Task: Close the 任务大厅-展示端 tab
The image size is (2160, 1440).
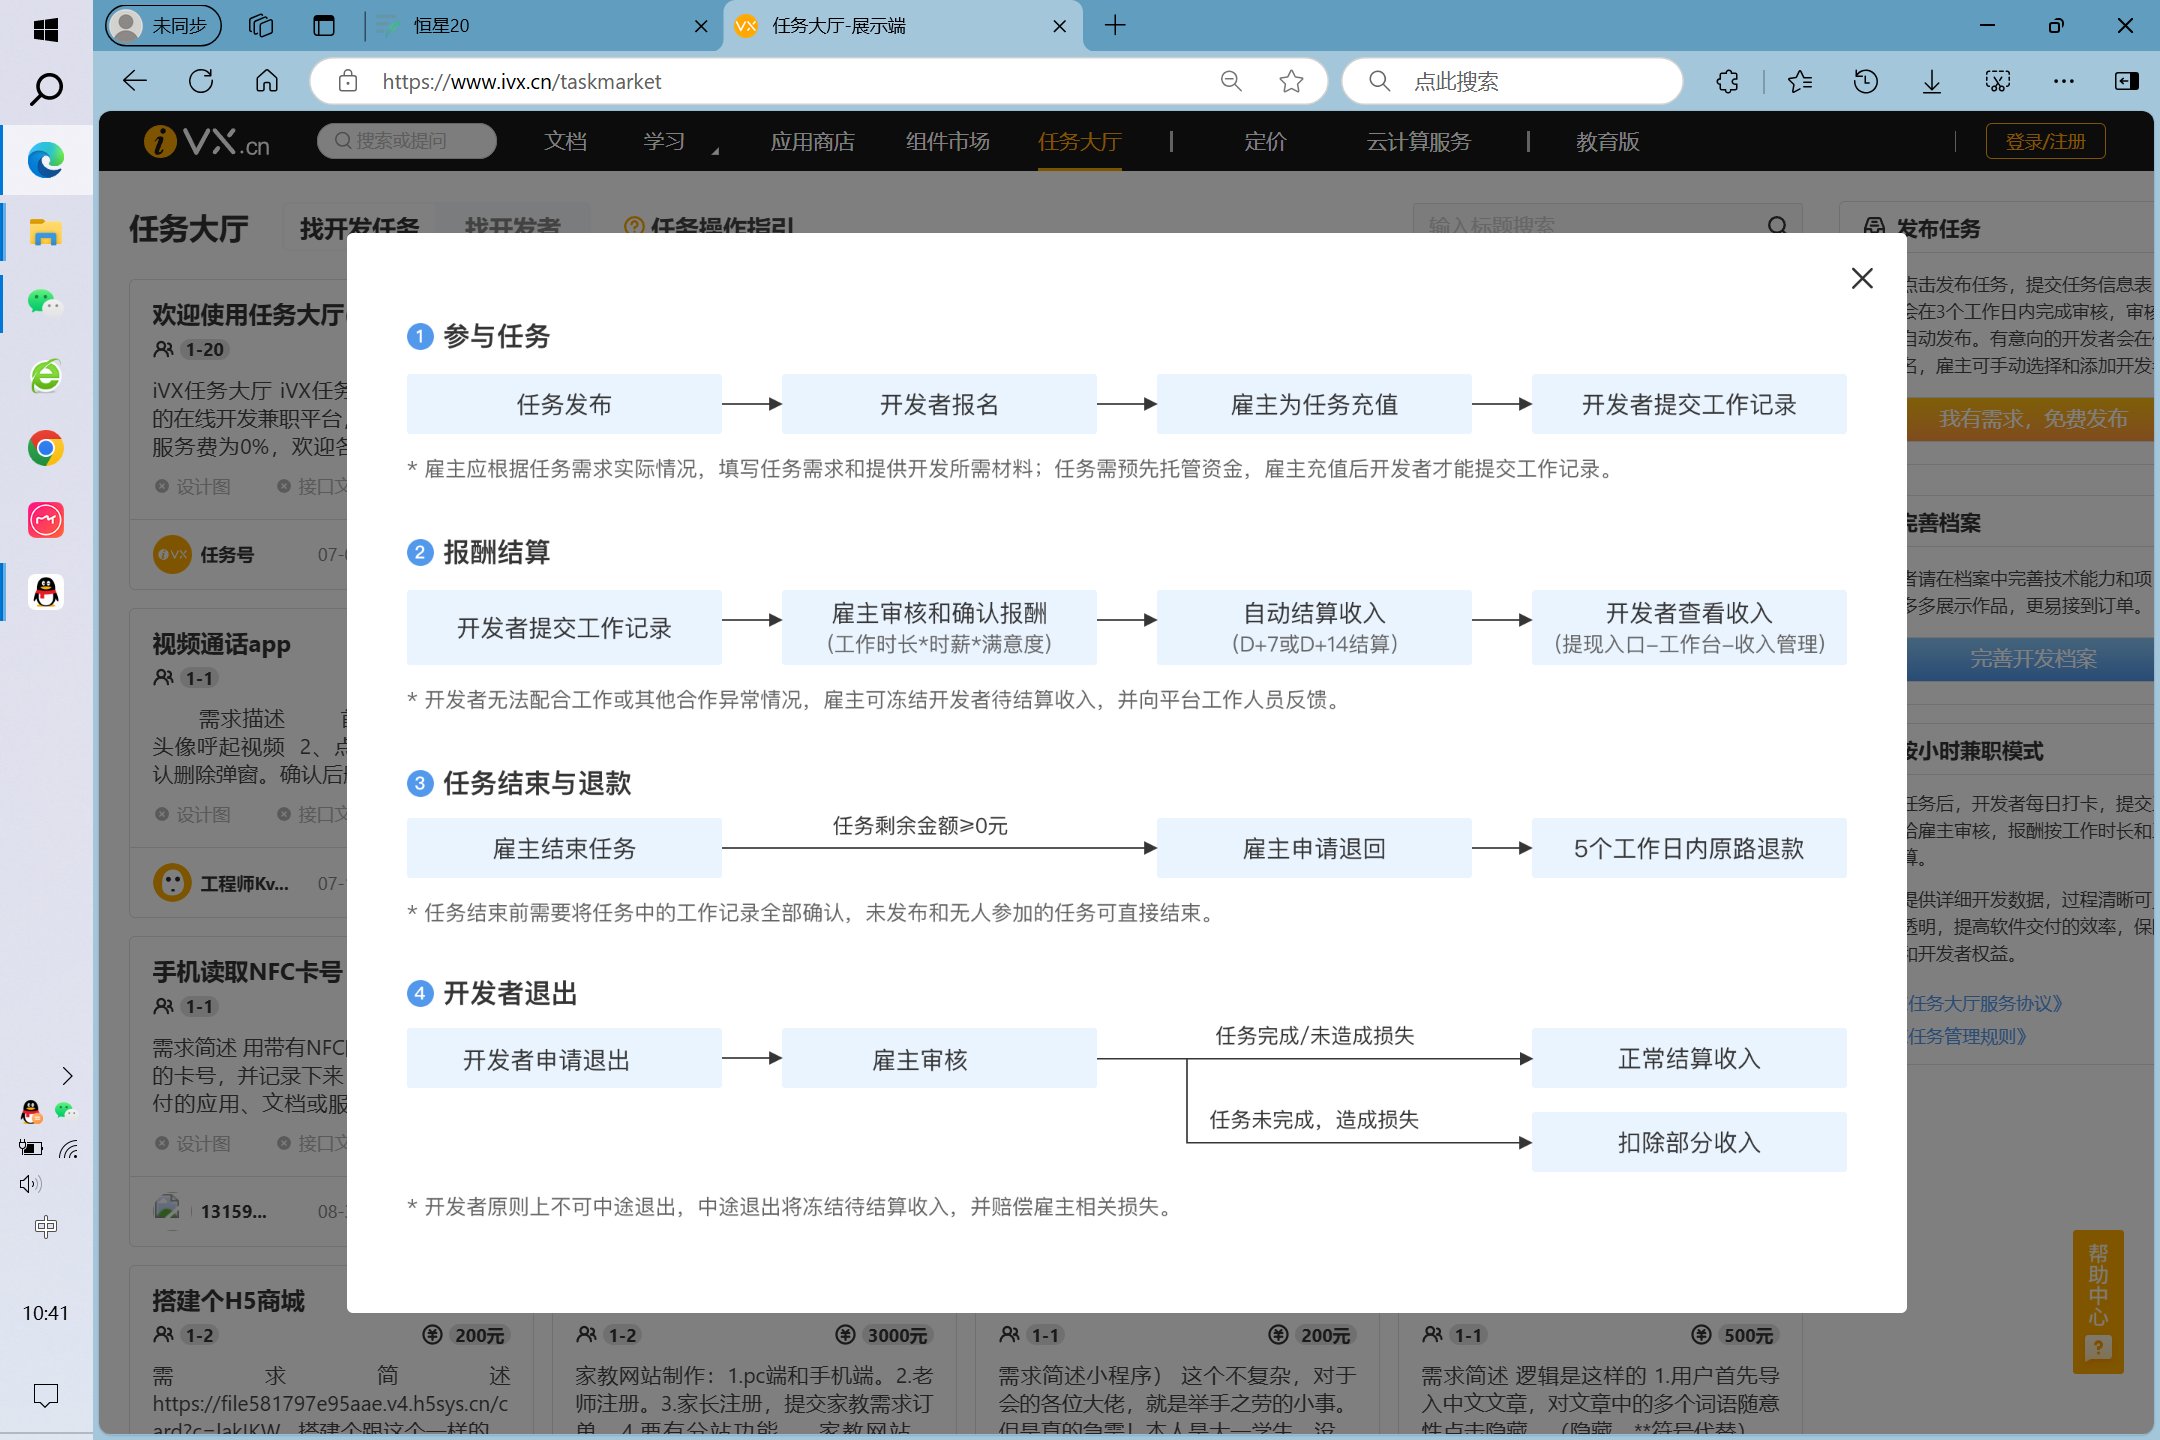Action: (x=1059, y=26)
